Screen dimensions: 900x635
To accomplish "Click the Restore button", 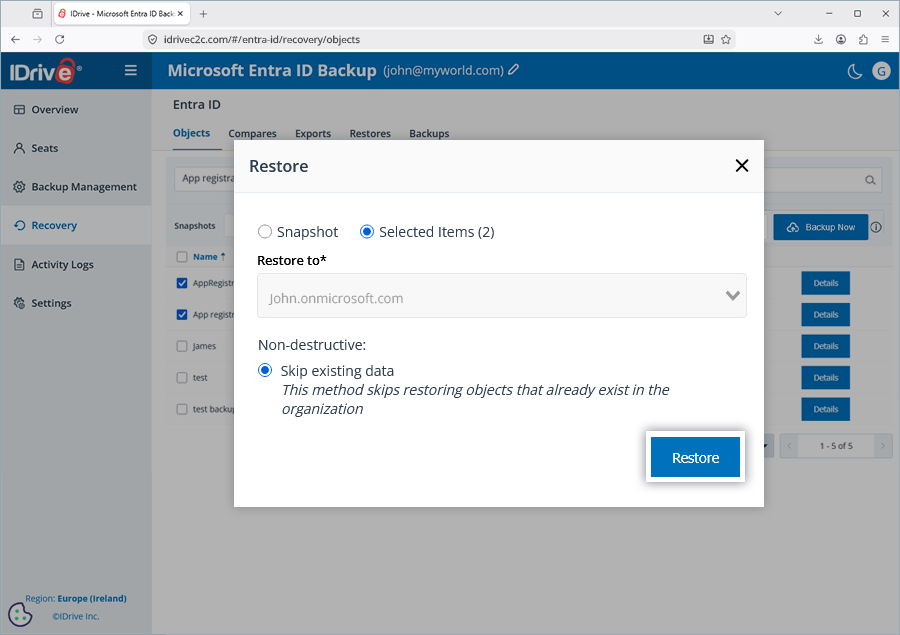I will pos(695,457).
